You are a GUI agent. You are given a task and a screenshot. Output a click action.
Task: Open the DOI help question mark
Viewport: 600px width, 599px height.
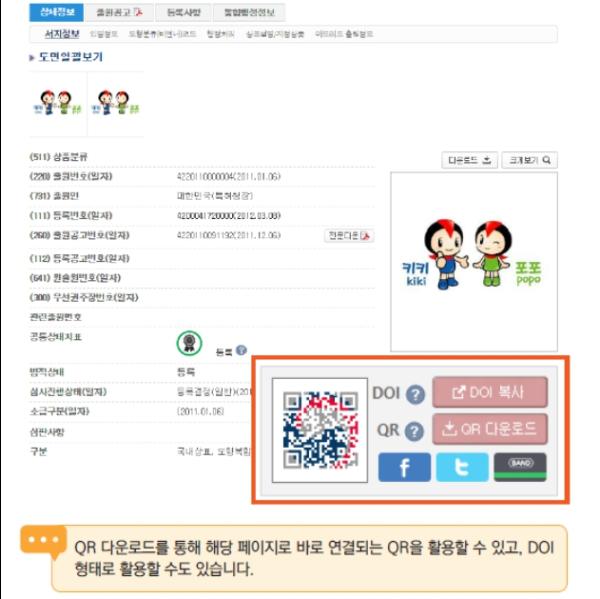[415, 394]
